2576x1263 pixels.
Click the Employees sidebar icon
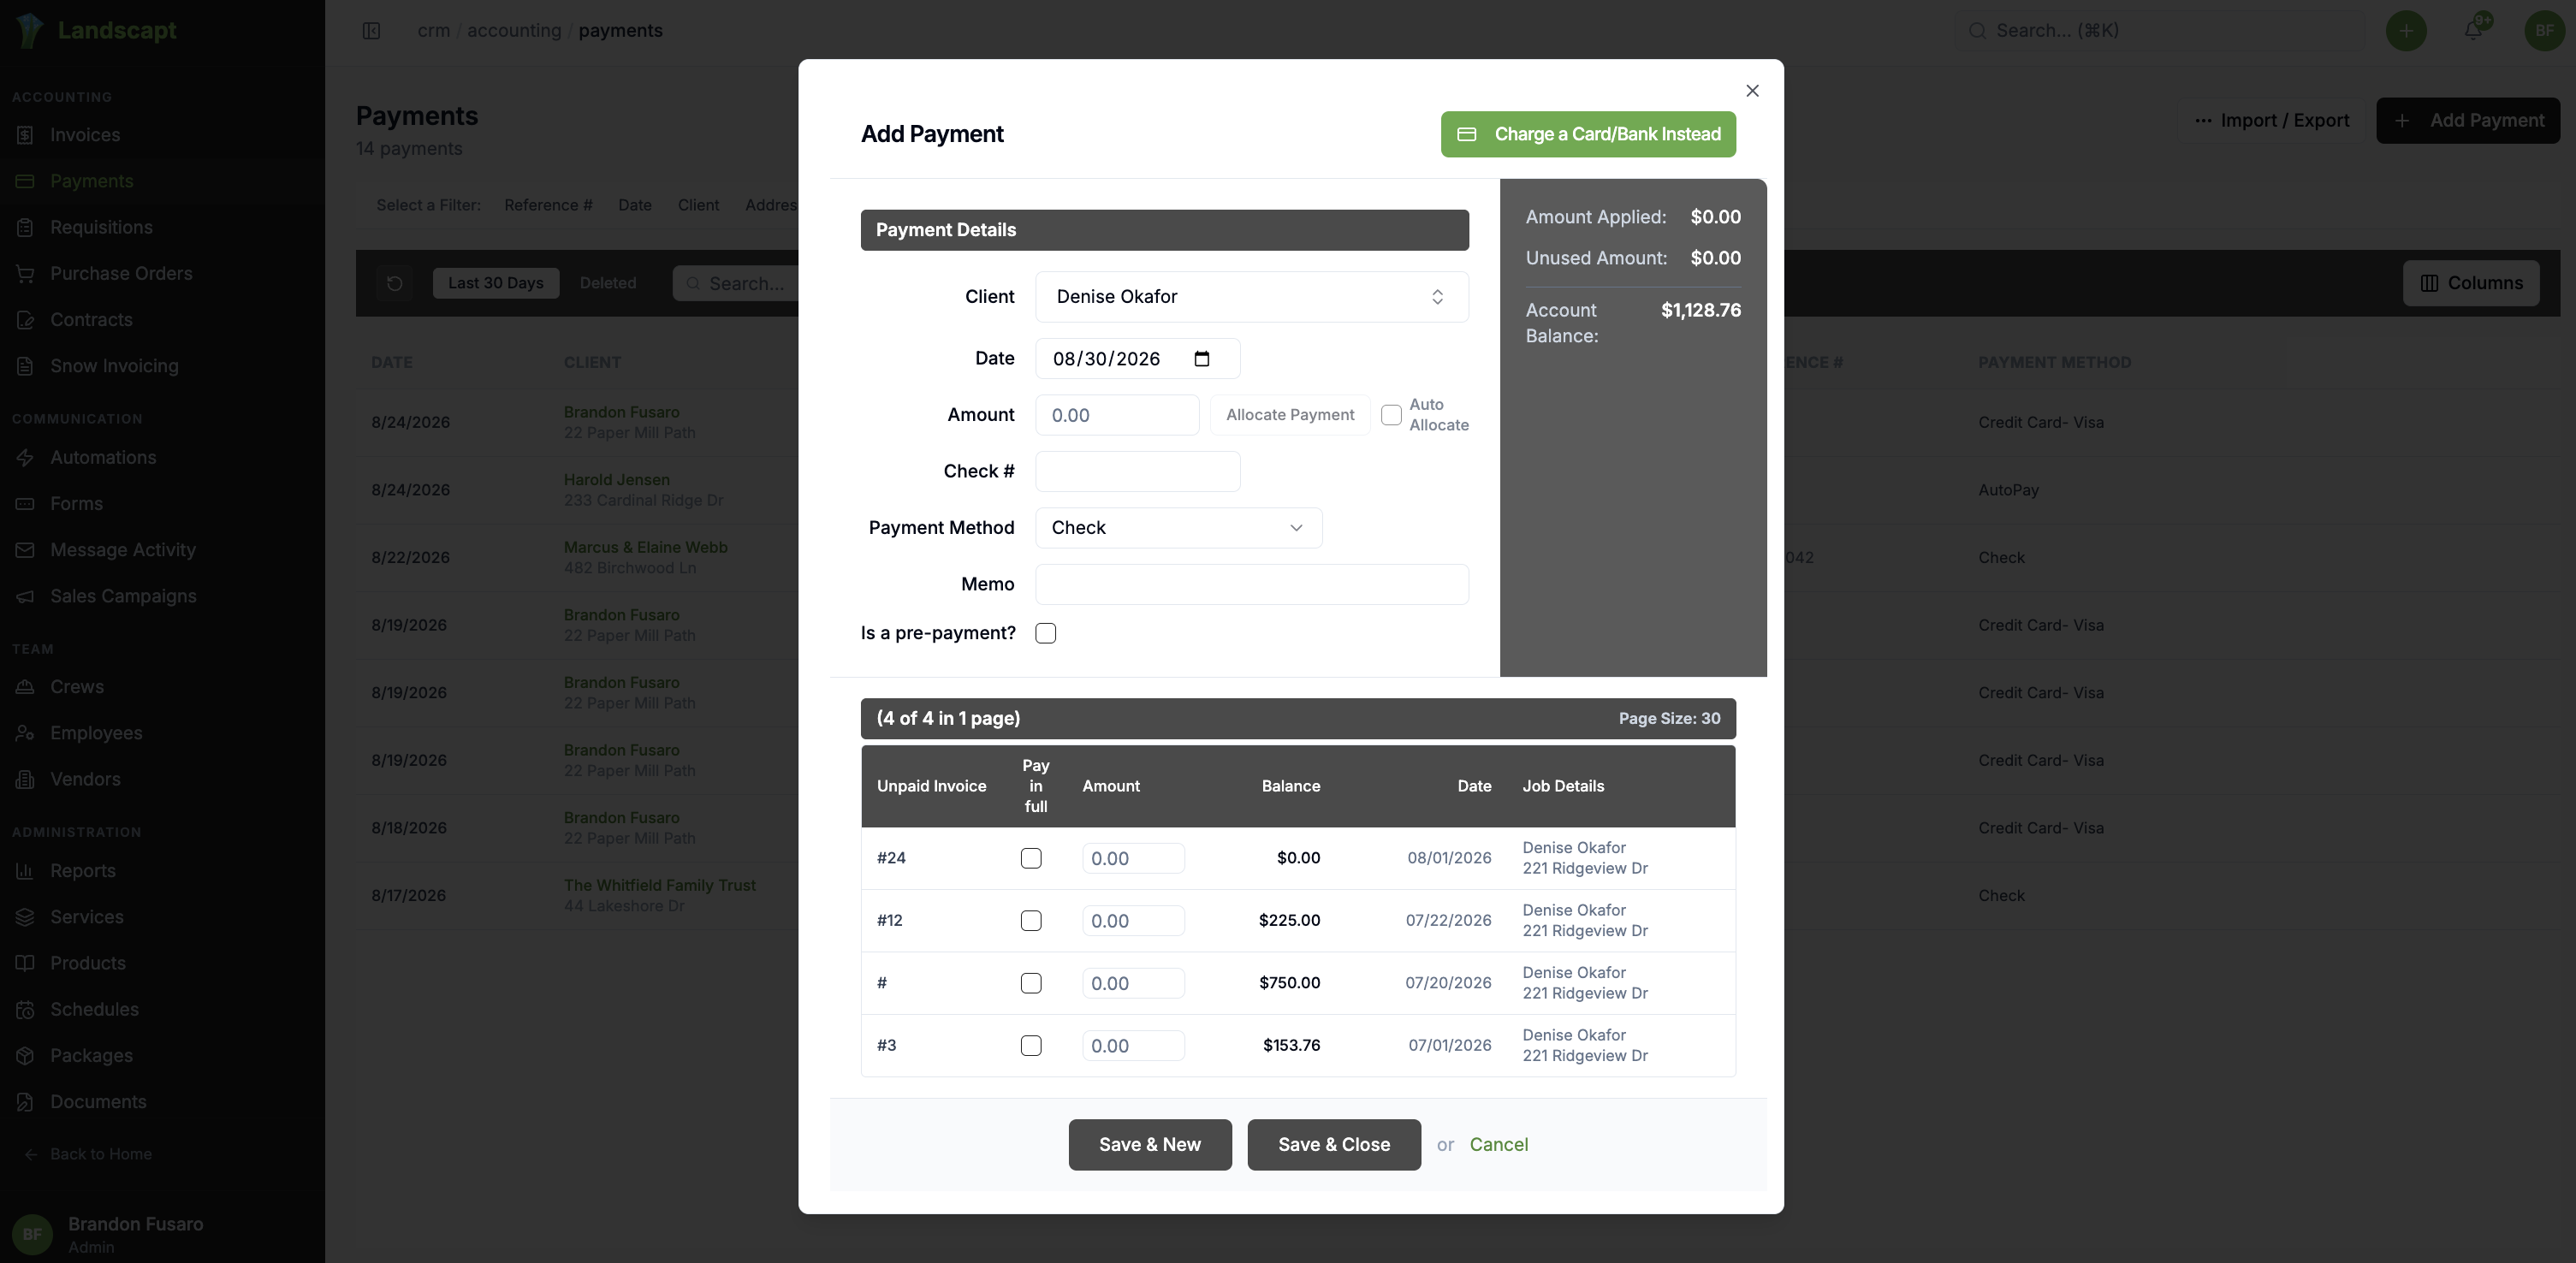26,733
